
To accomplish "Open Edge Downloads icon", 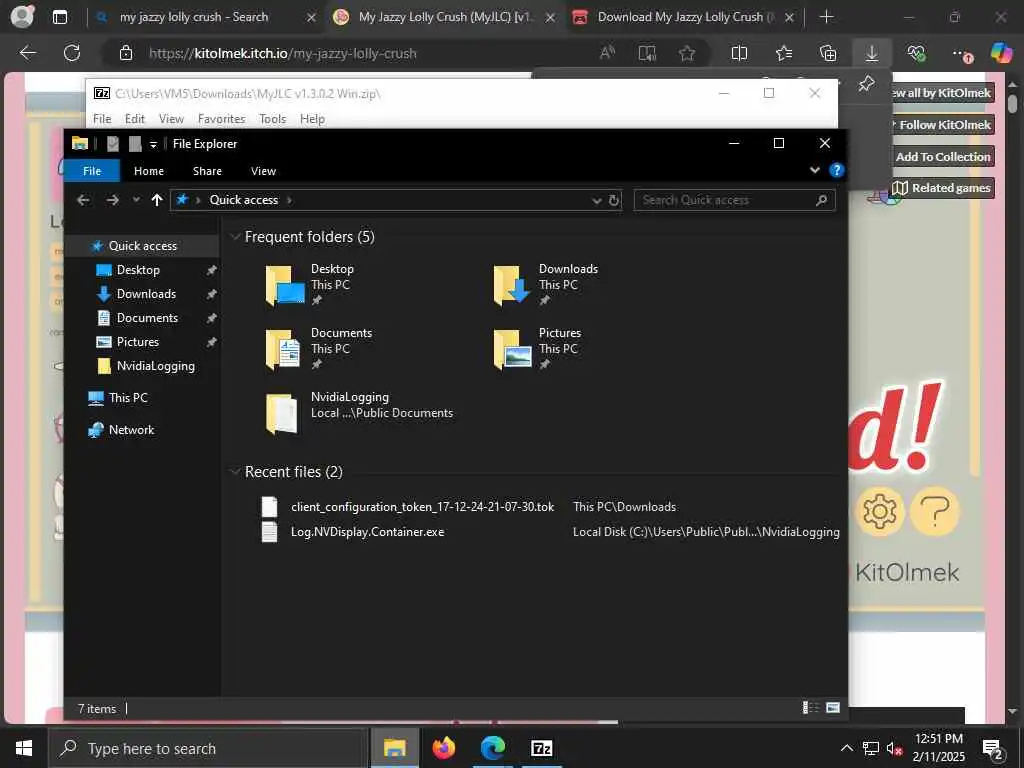I will [x=872, y=53].
